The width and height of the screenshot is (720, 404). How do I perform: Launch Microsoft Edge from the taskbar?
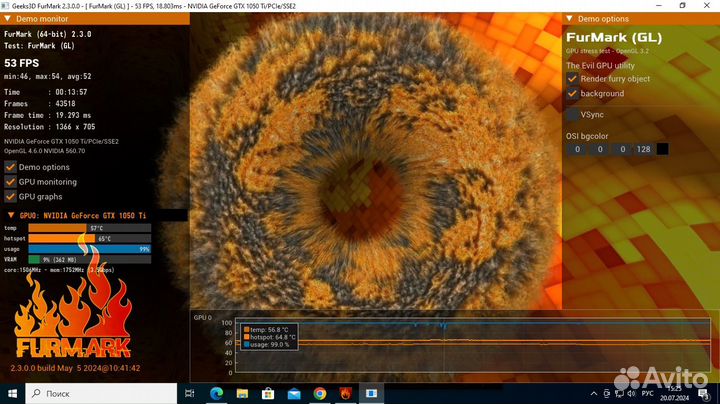tap(218, 395)
